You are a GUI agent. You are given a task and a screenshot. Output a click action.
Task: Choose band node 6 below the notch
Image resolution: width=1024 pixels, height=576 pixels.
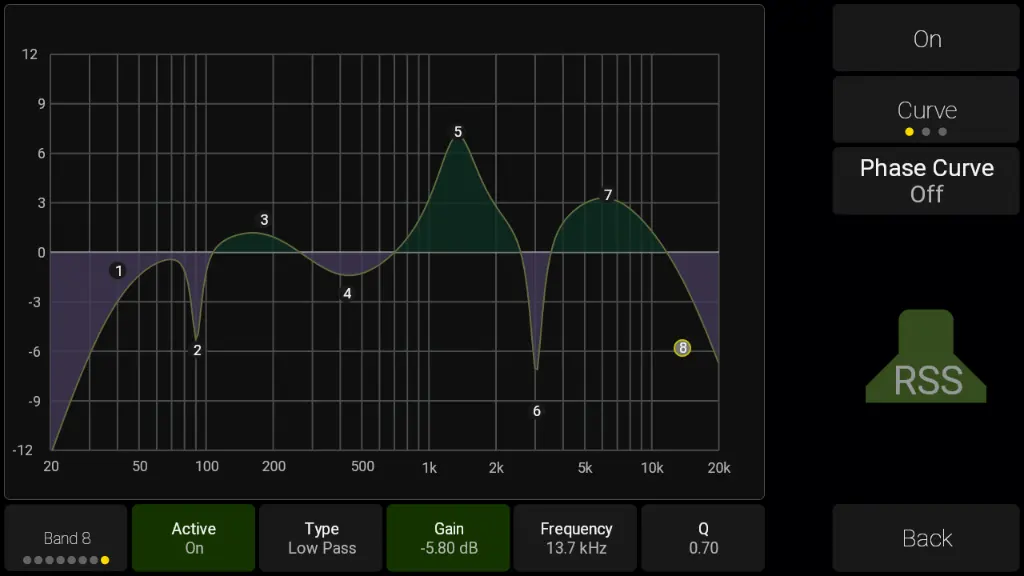coord(537,411)
